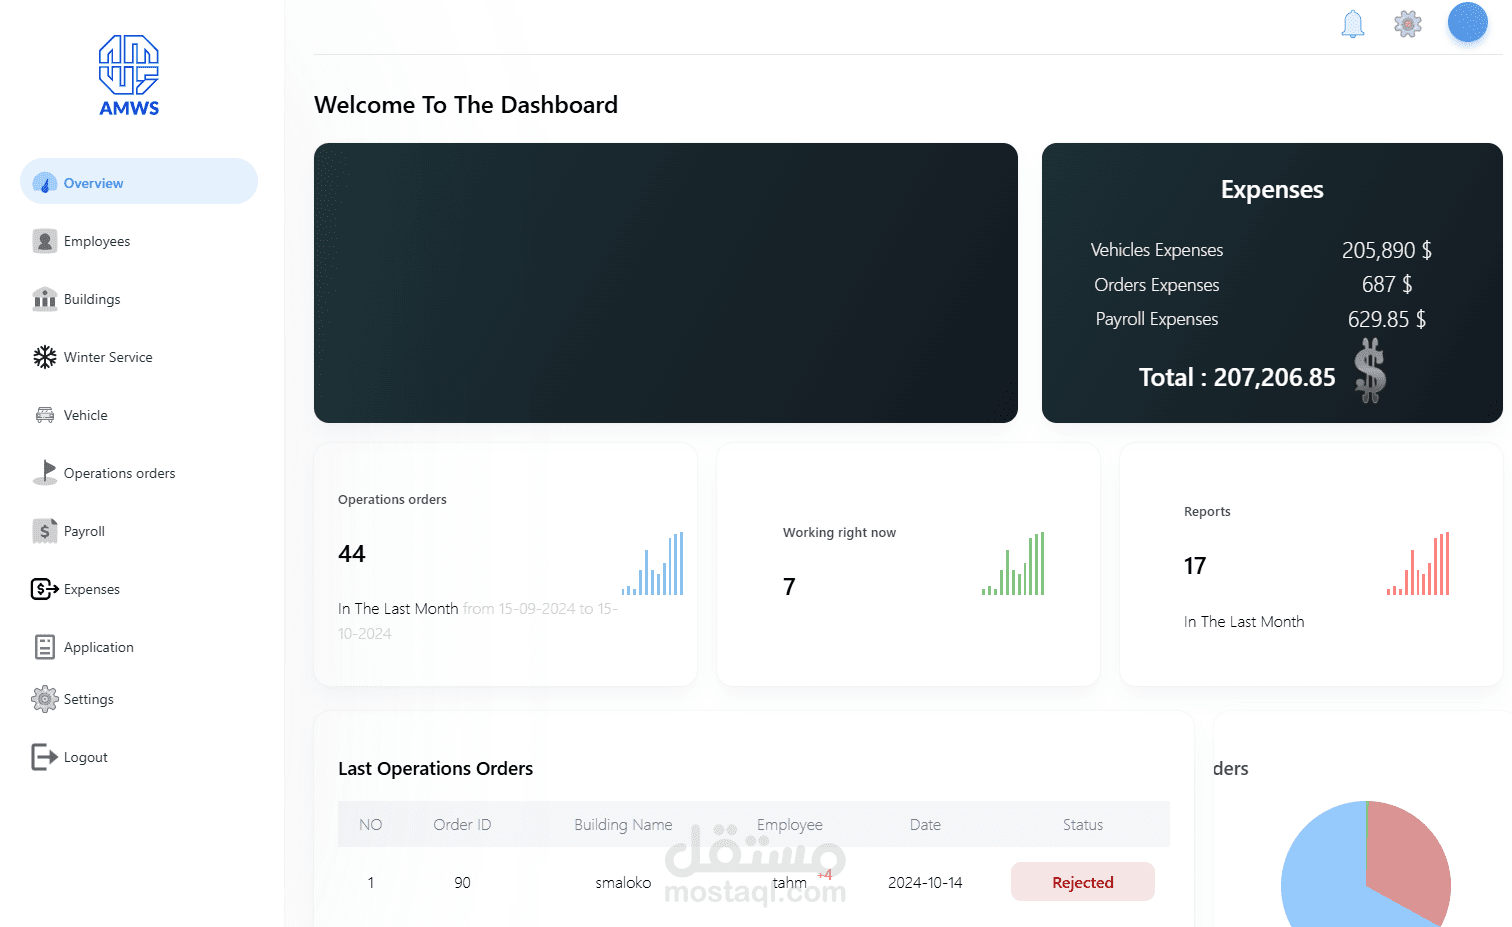Image resolution: width=1512 pixels, height=927 pixels.
Task: Click the order ID 90 cell
Action: point(462,883)
